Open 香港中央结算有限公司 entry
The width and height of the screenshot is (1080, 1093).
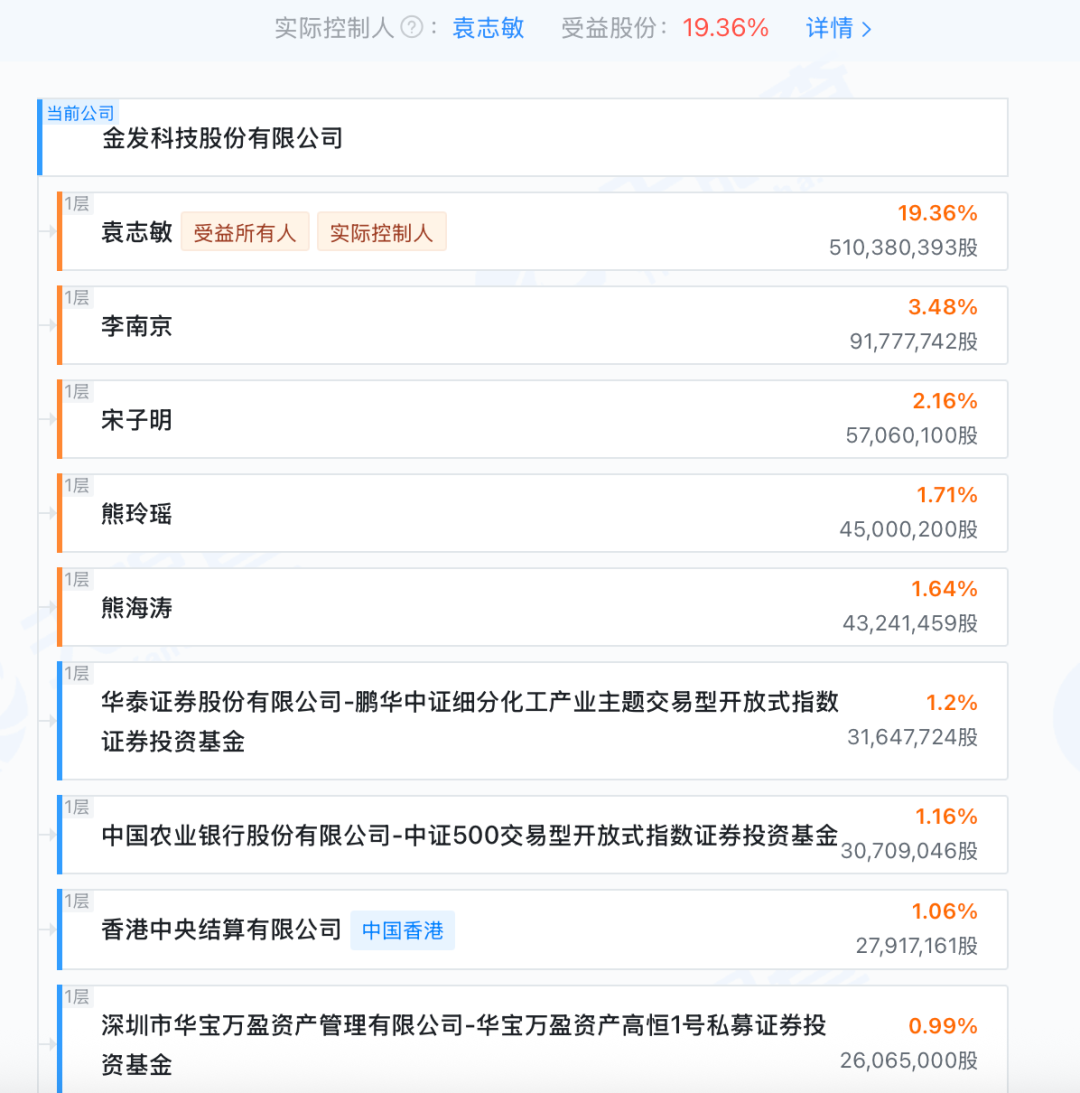[222, 930]
